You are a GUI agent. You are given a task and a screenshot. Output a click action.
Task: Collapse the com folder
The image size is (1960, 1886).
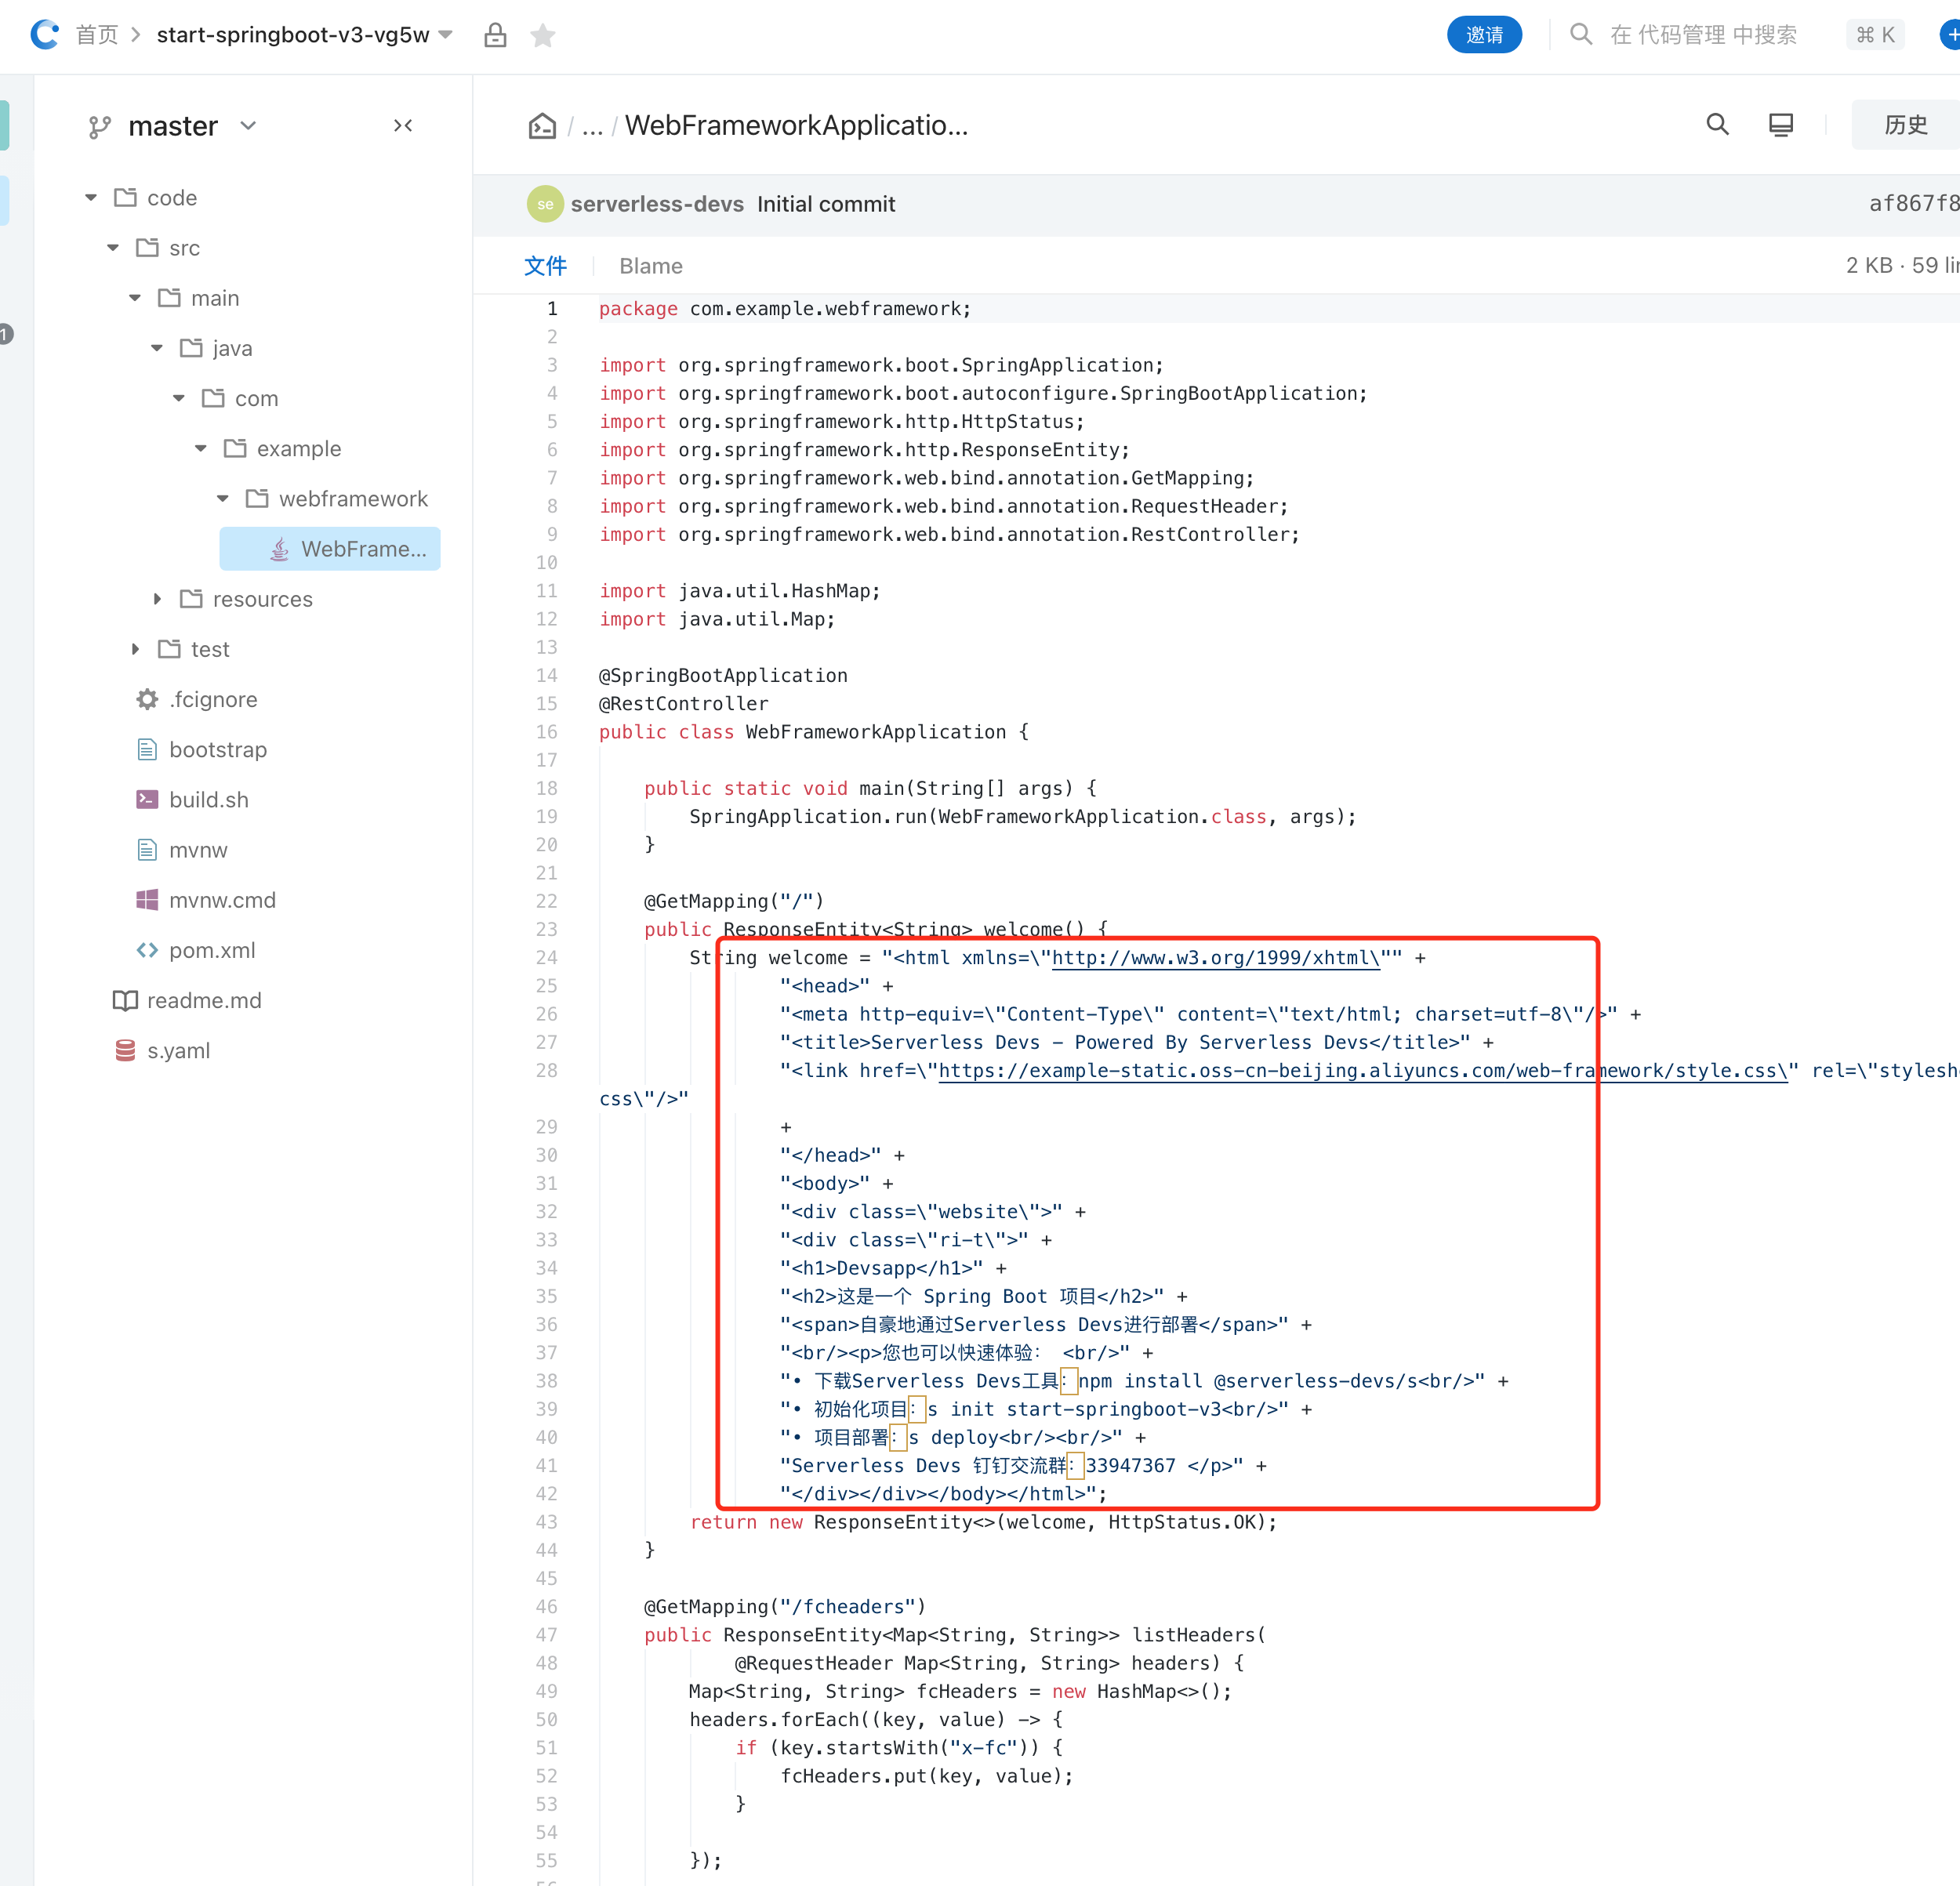[179, 398]
